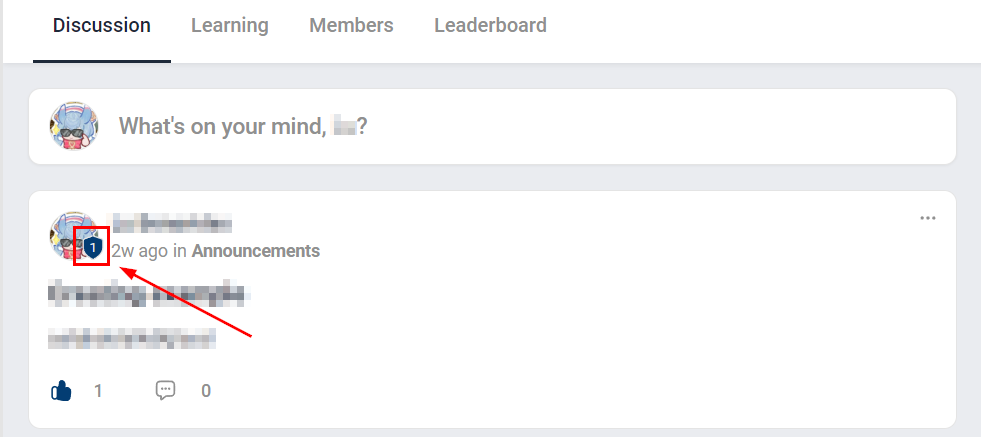Open the Announcements category link
The image size is (981, 437).
pyautogui.click(x=256, y=251)
